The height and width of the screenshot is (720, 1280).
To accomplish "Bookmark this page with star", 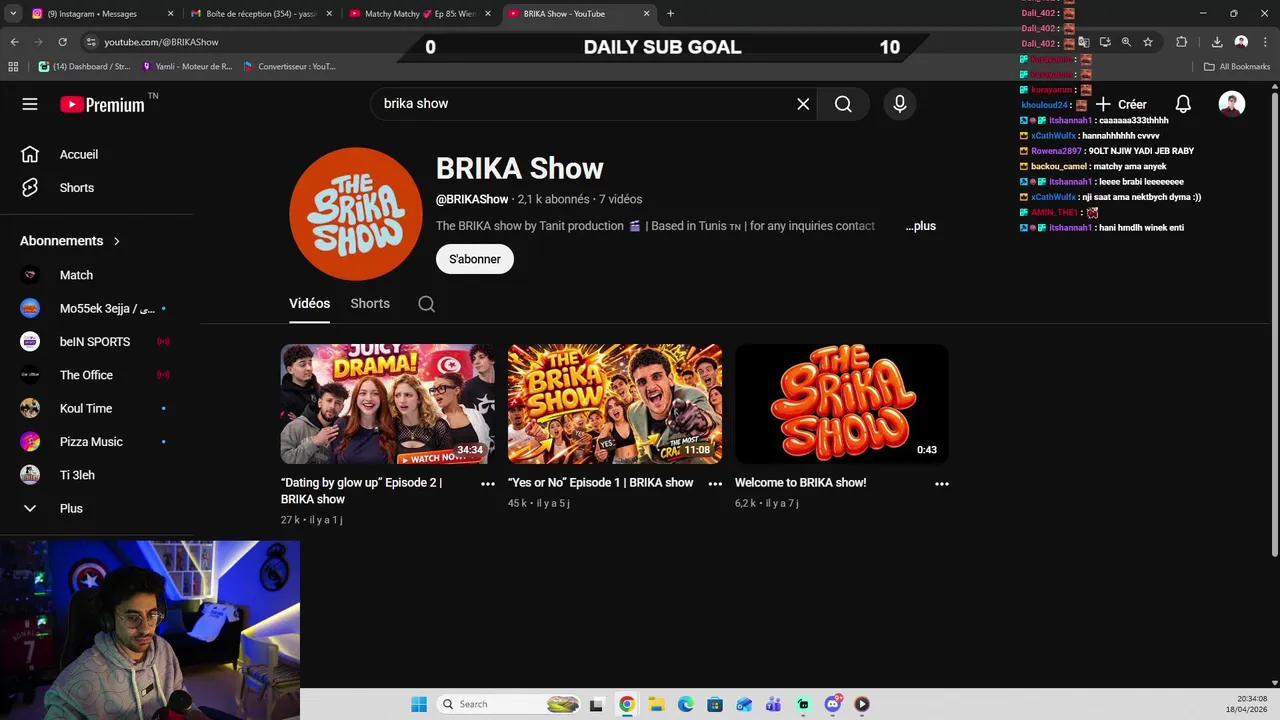I will click(1148, 42).
